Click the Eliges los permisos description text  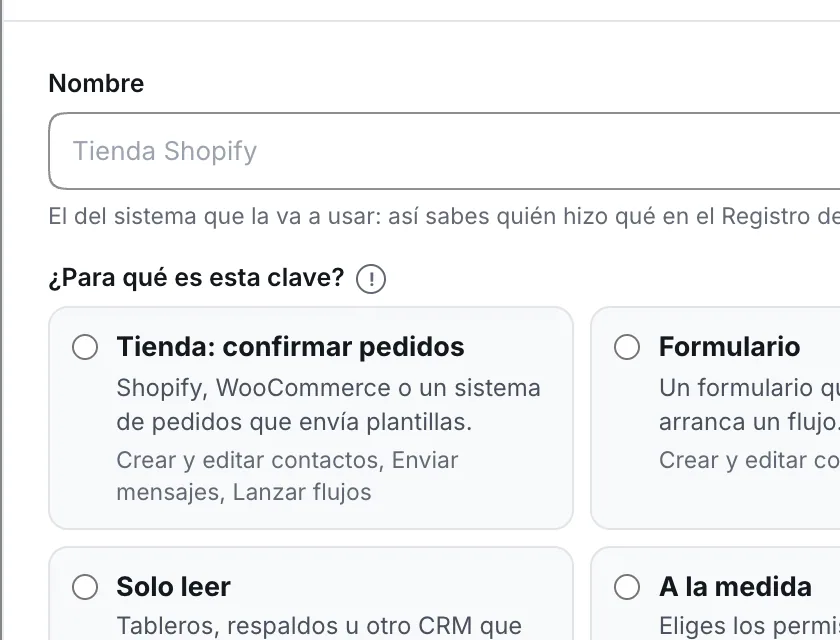click(749, 626)
